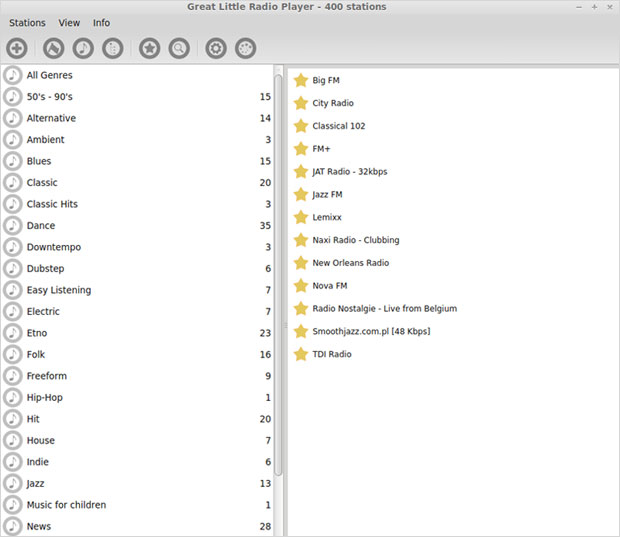Screen dimensions: 620x537
Task: Click note icon beside Hip-Hop
Action: (x=13, y=397)
